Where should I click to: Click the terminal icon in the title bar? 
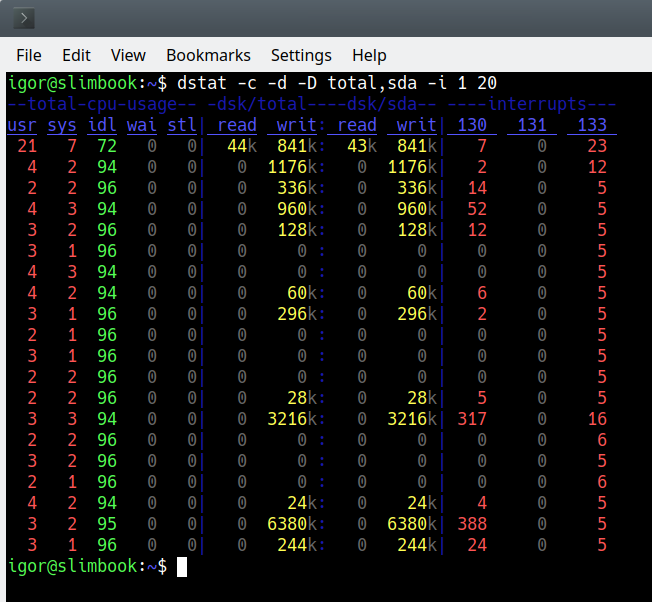tap(24, 18)
